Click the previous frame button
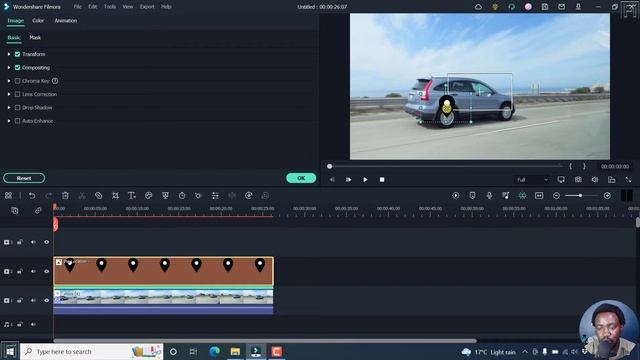This screenshot has width=640, height=360. [x=332, y=180]
